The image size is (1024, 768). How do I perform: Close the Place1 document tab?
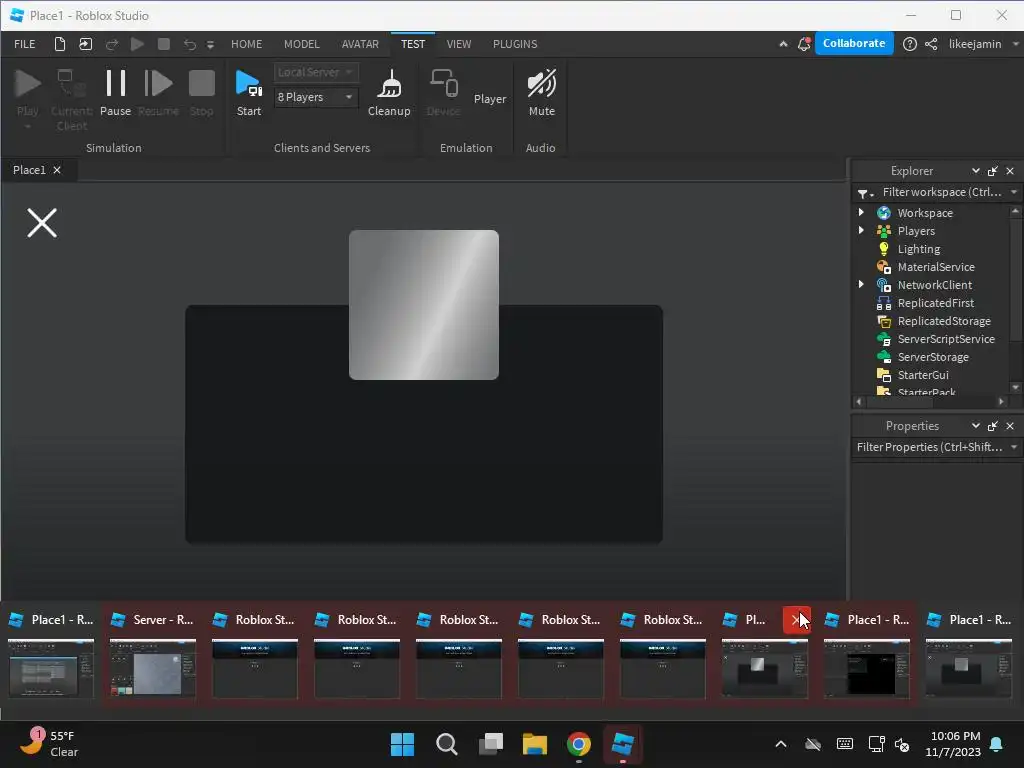57,170
